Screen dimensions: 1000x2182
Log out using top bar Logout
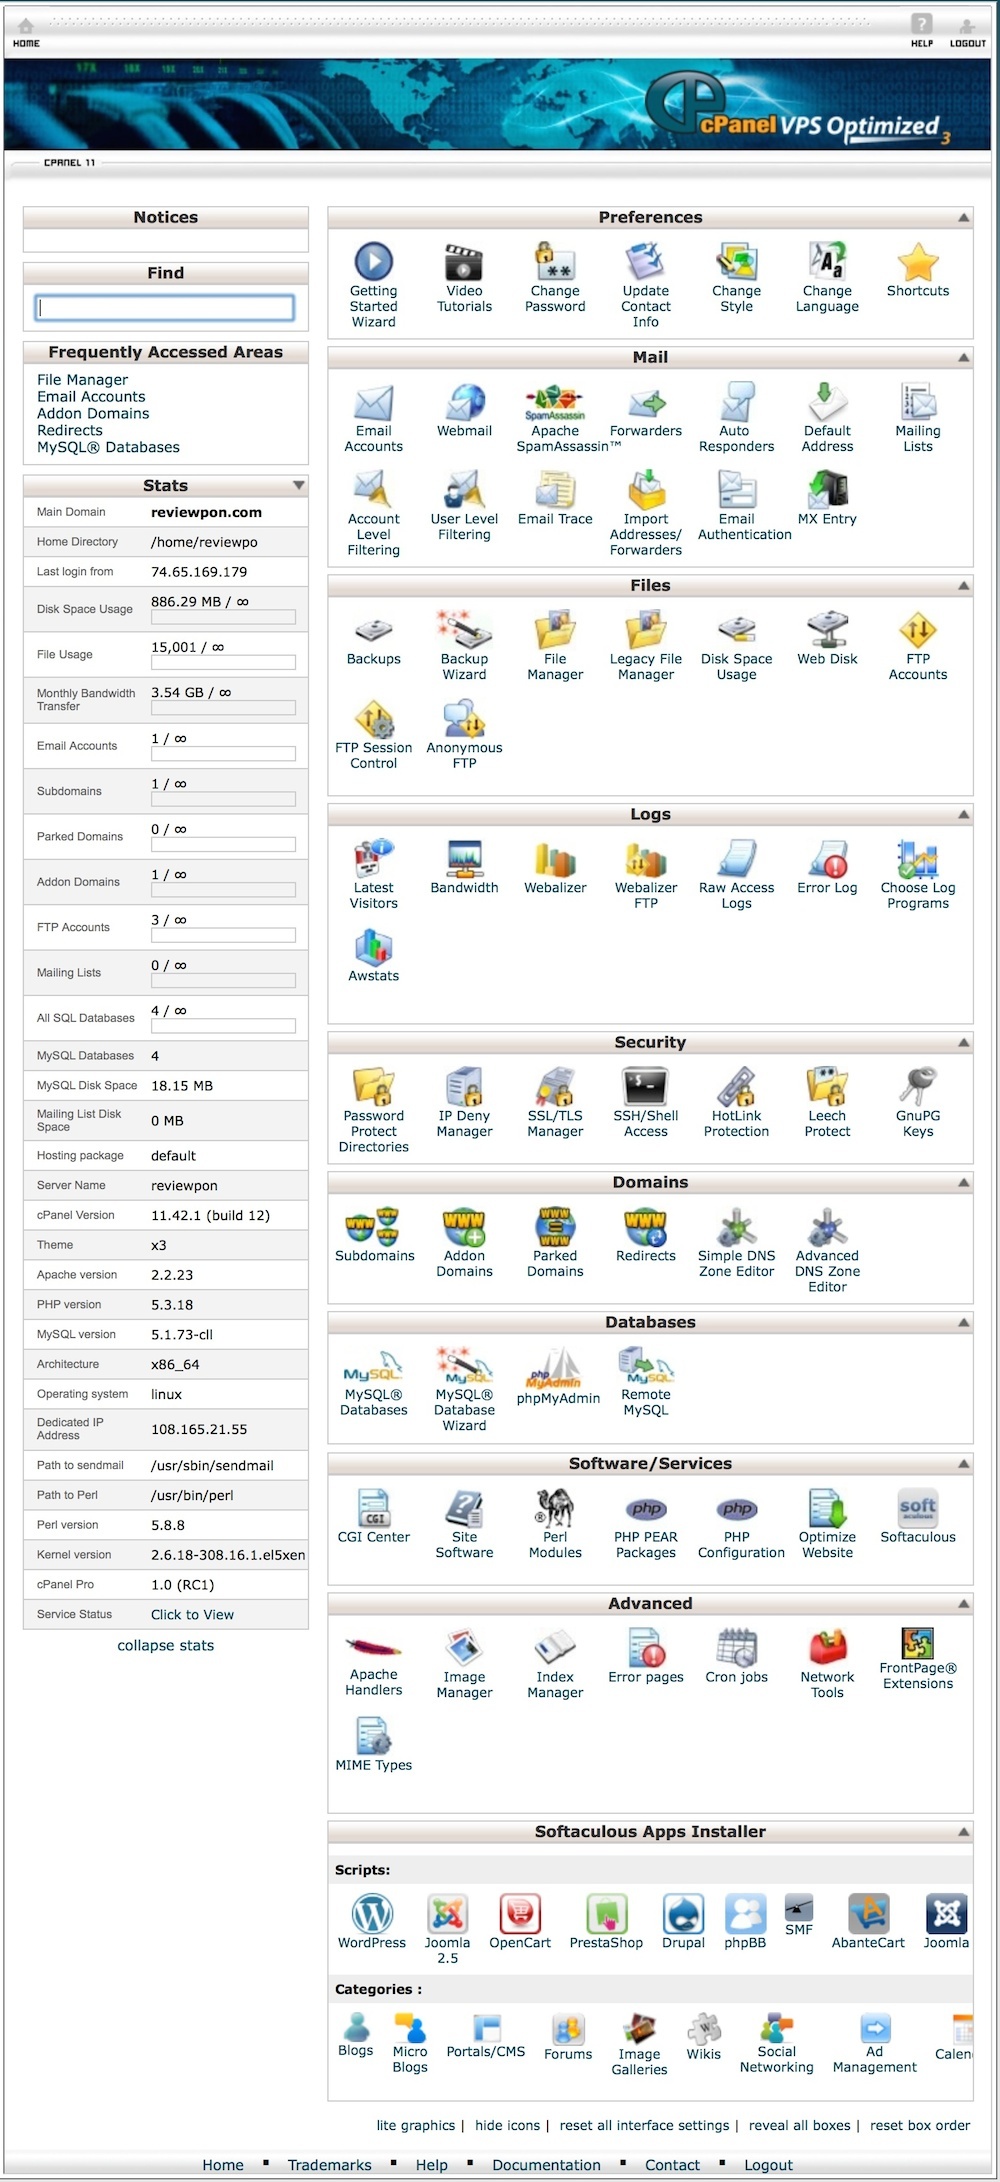pos(967,33)
